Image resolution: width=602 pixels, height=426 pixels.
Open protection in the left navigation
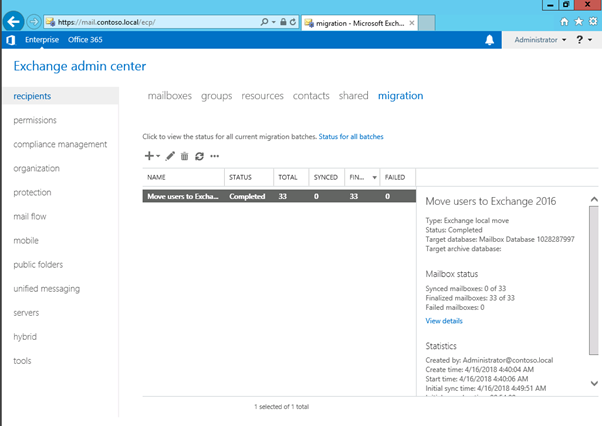(x=32, y=192)
